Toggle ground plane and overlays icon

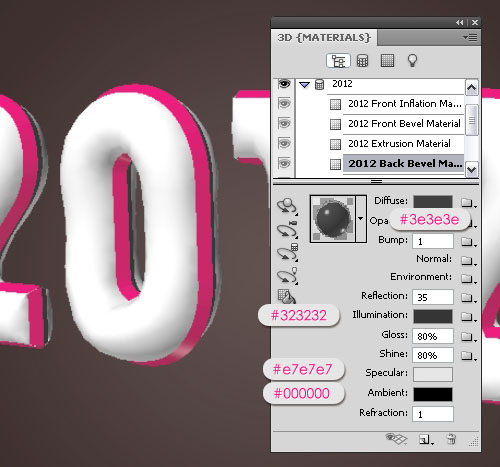click(396, 439)
